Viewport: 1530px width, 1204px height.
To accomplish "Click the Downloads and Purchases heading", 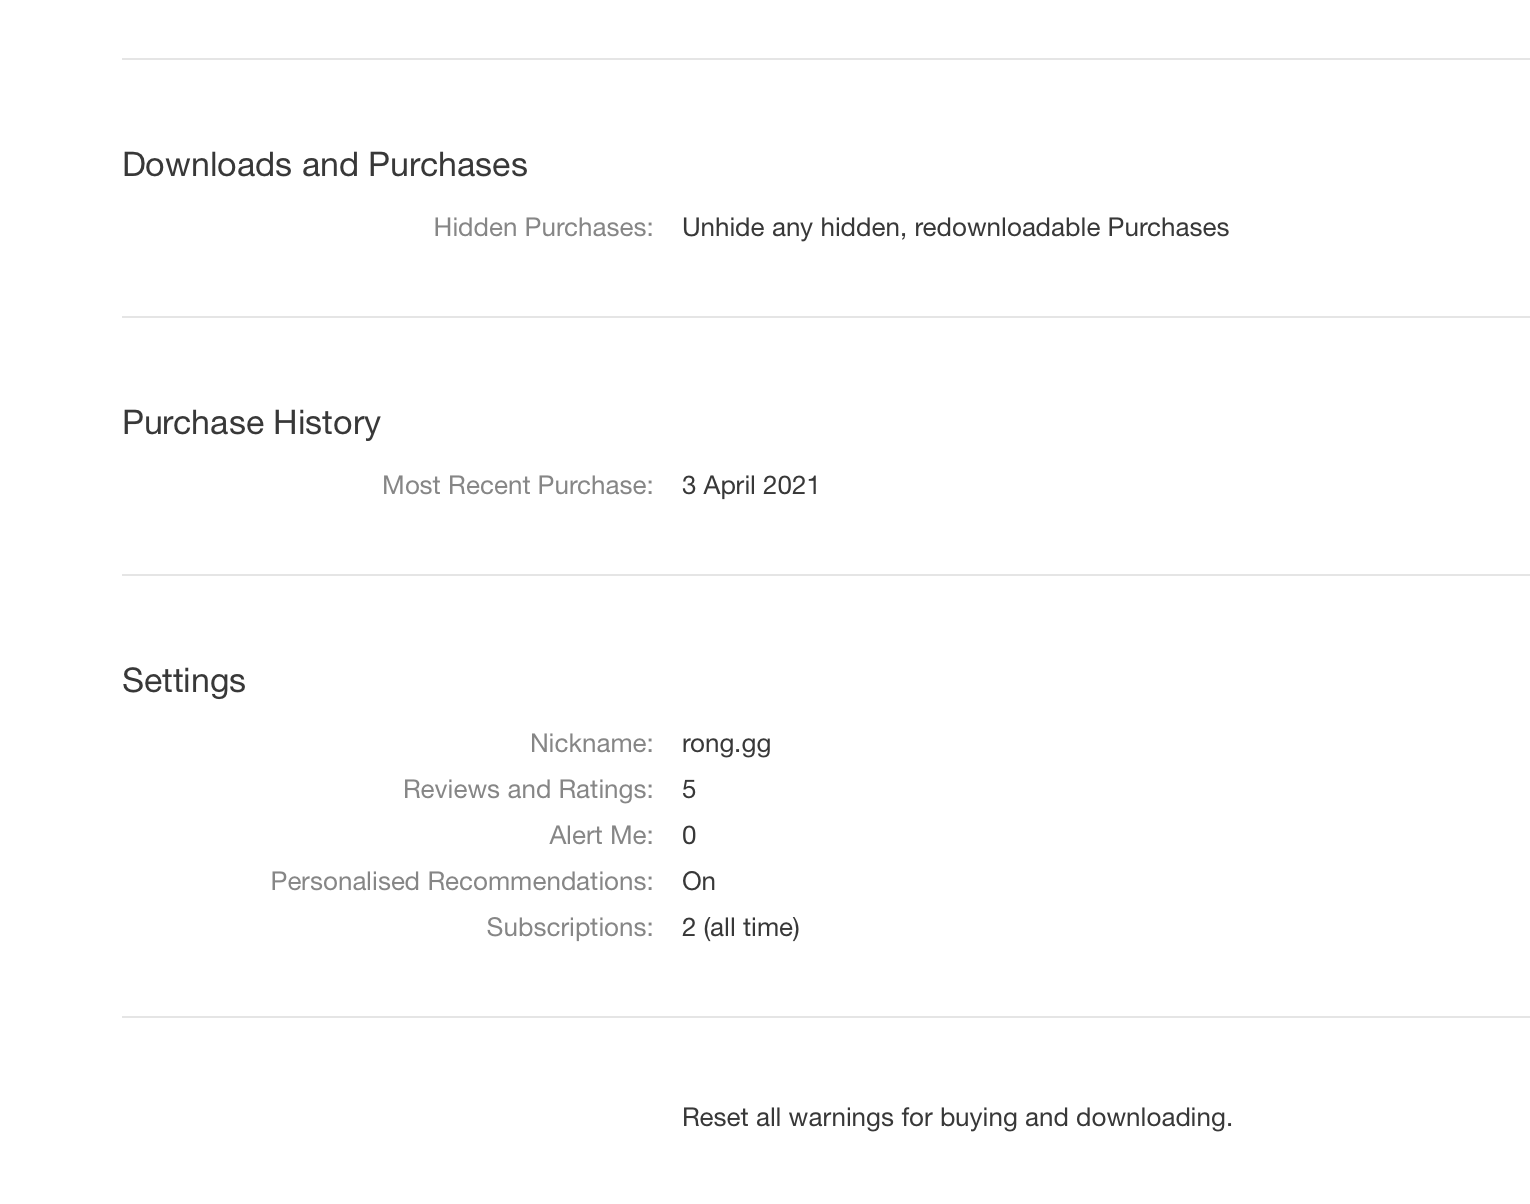I will pos(324,165).
